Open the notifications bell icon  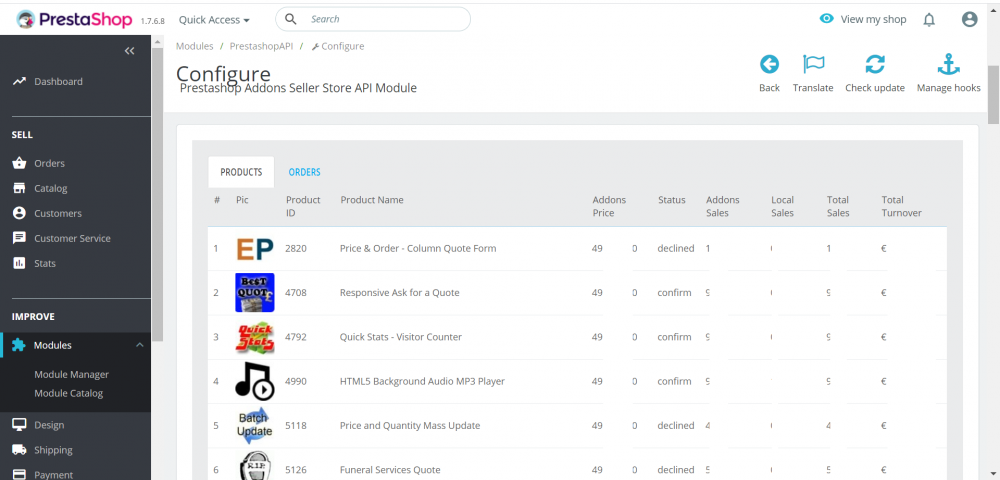[x=929, y=19]
